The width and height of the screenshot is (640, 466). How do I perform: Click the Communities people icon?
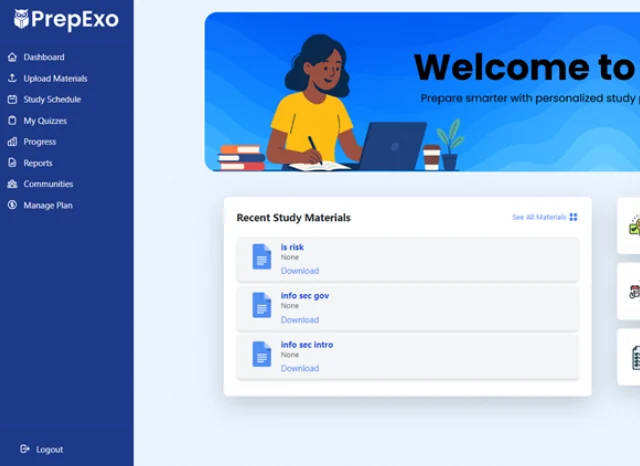[12, 184]
